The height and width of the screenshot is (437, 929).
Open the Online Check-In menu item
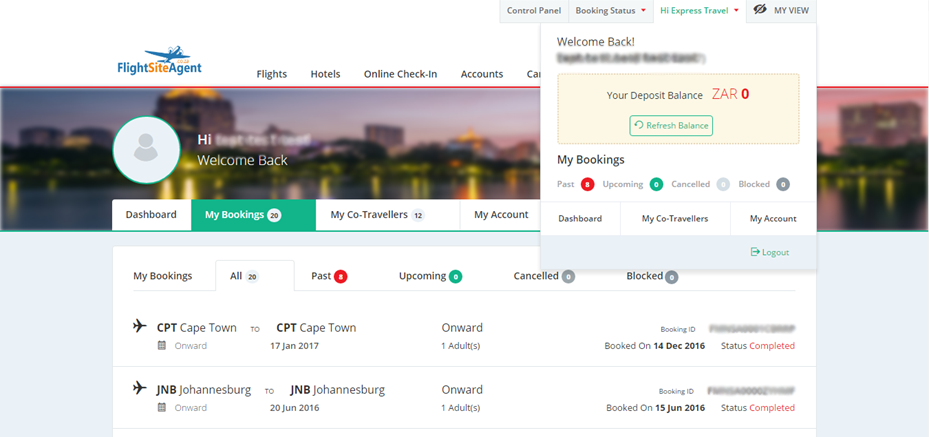click(400, 74)
